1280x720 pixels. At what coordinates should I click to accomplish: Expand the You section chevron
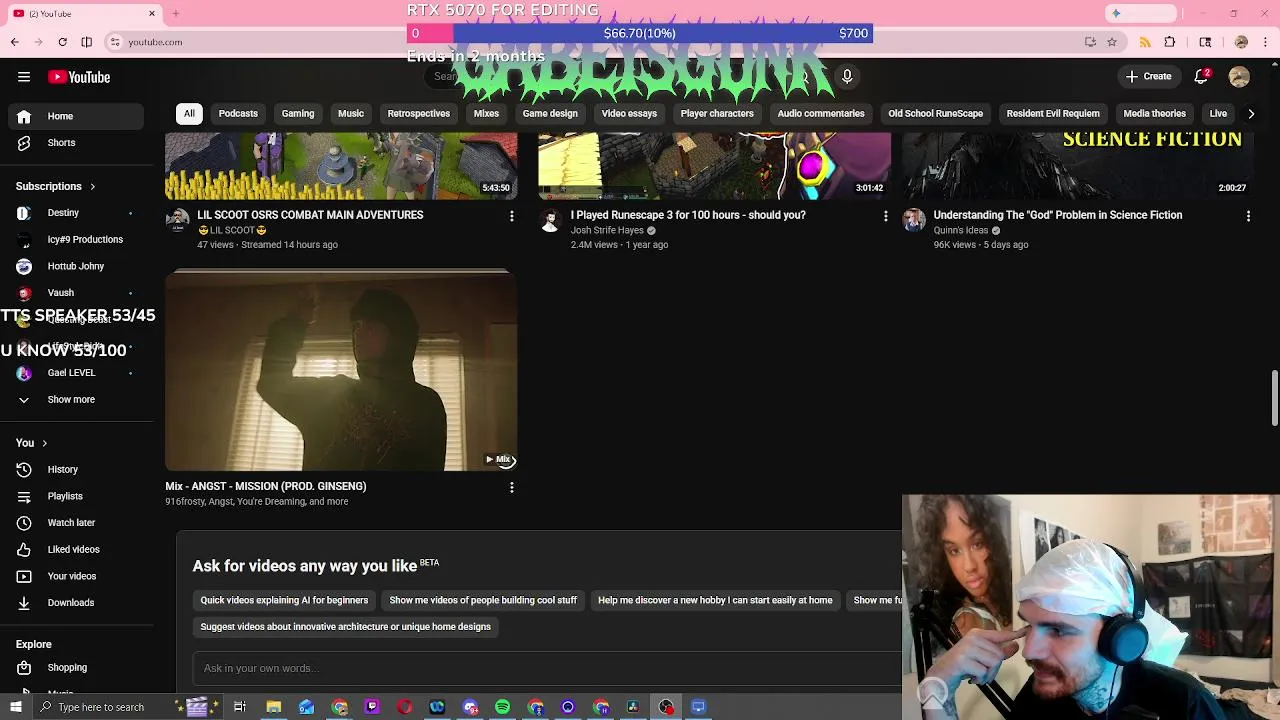click(x=44, y=443)
